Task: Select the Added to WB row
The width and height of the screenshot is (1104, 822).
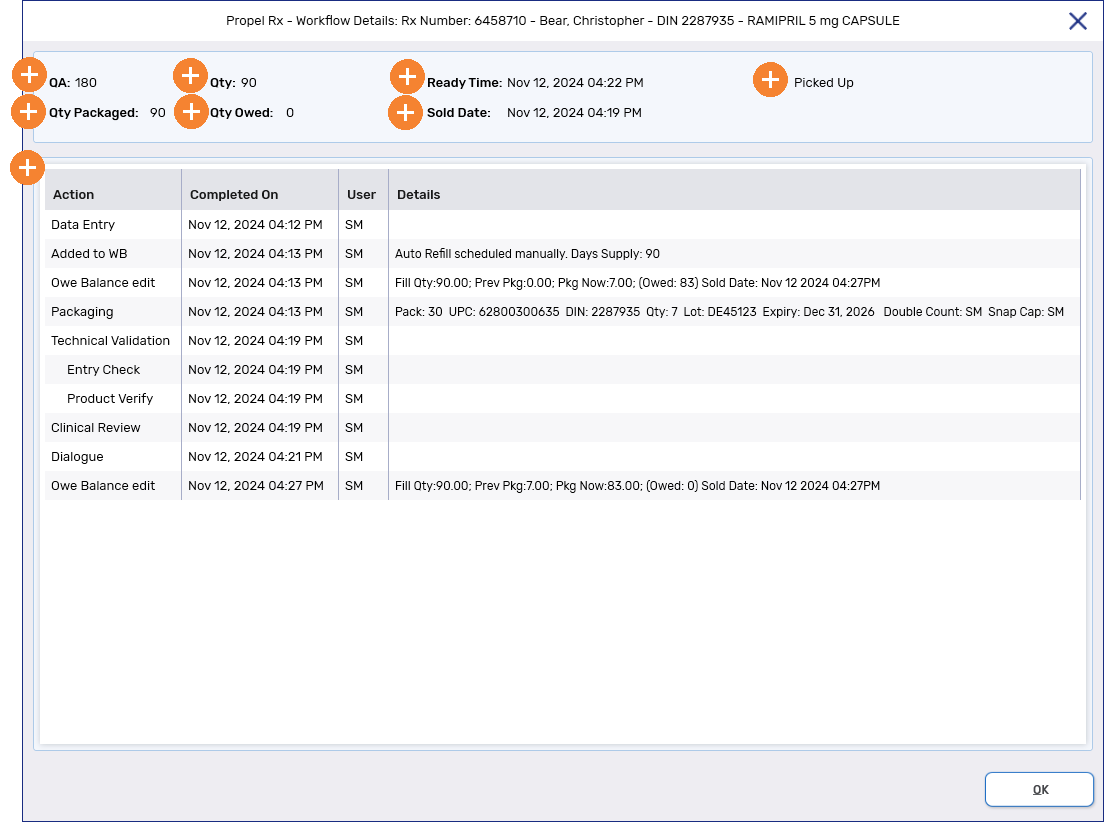Action: 89,254
